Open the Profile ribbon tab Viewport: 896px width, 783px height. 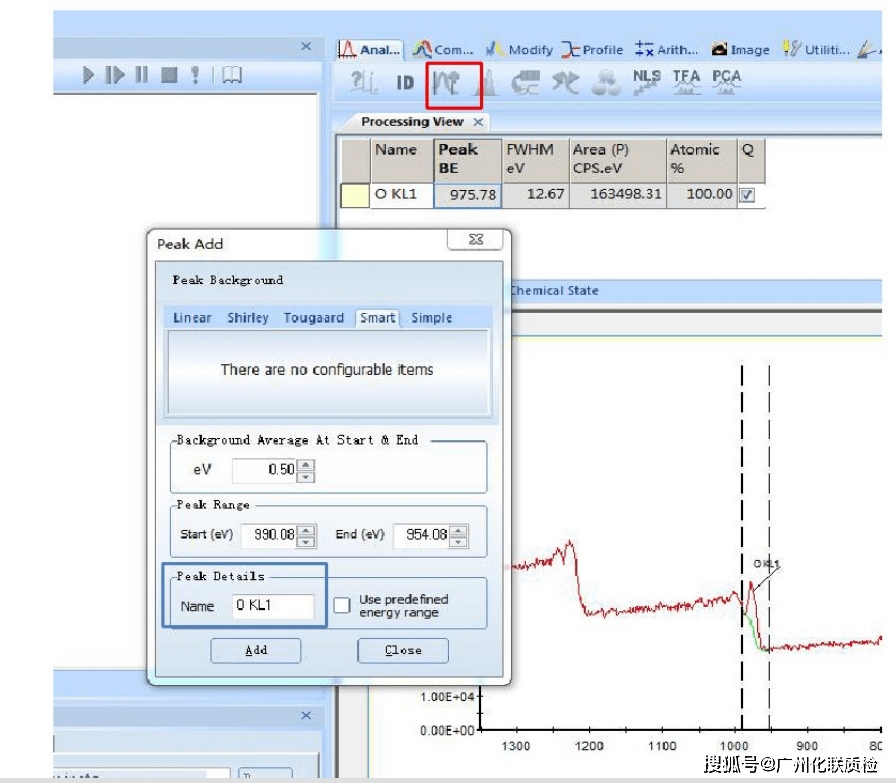tap(592, 50)
